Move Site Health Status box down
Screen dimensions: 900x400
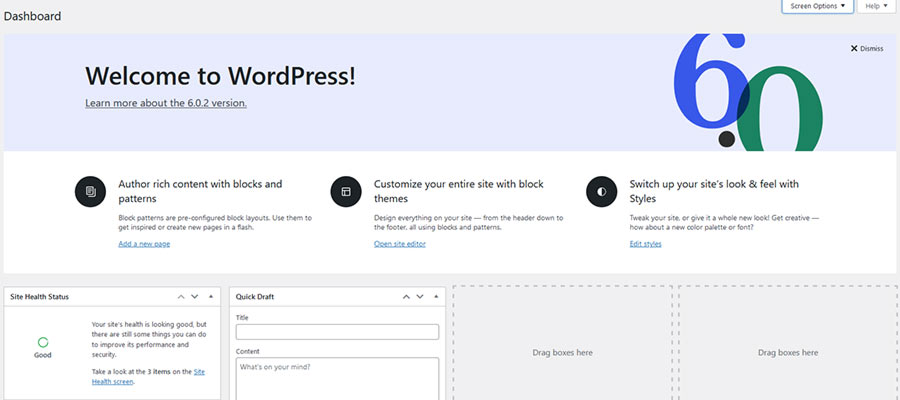[195, 297]
